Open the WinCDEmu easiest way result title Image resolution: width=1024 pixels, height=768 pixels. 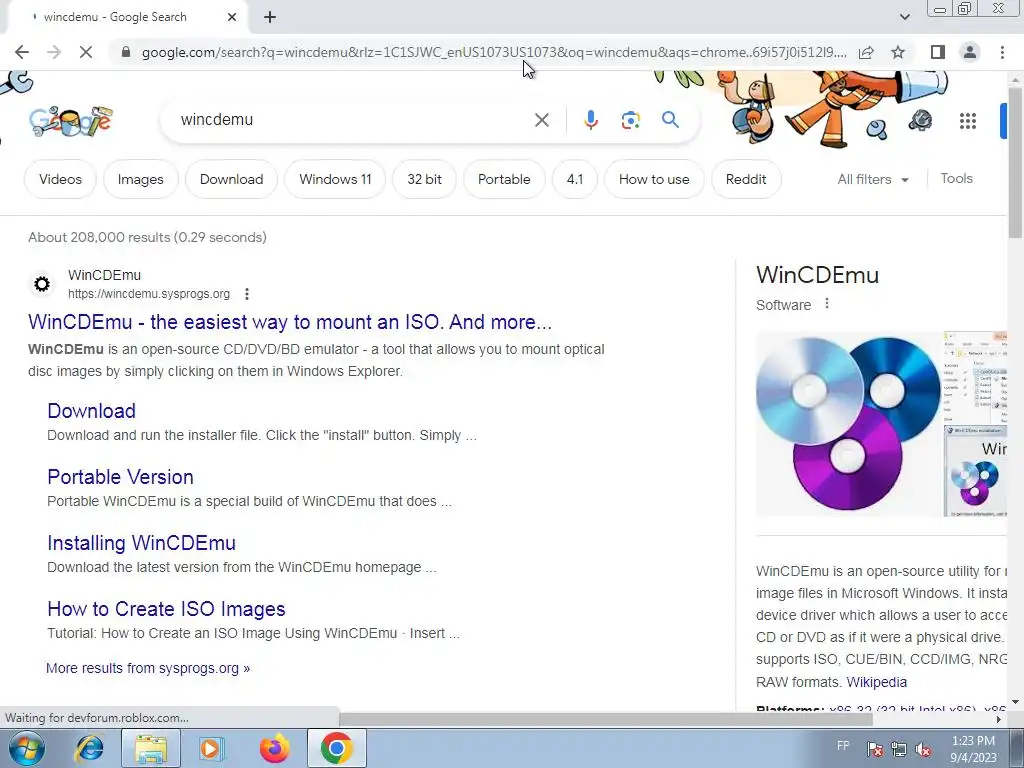[x=290, y=322]
